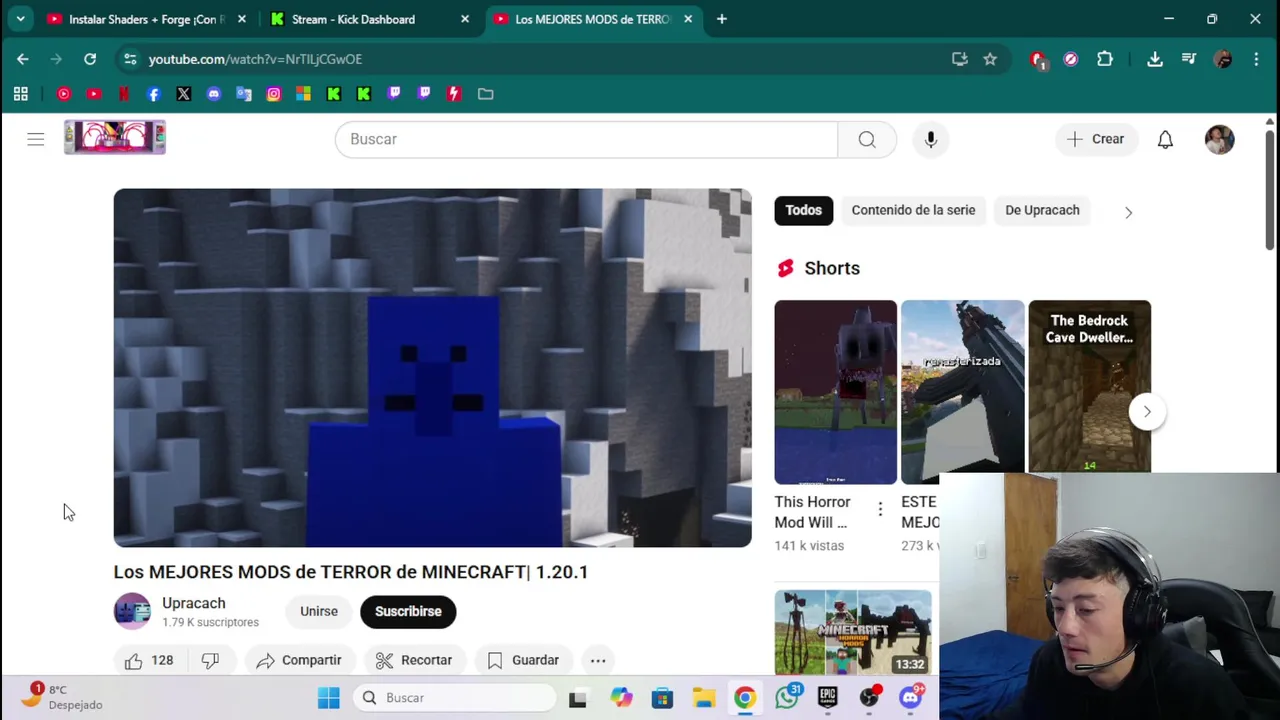Viewport: 1280px width, 720px height.
Task: Open Facebook bookmark
Action: pyautogui.click(x=154, y=94)
